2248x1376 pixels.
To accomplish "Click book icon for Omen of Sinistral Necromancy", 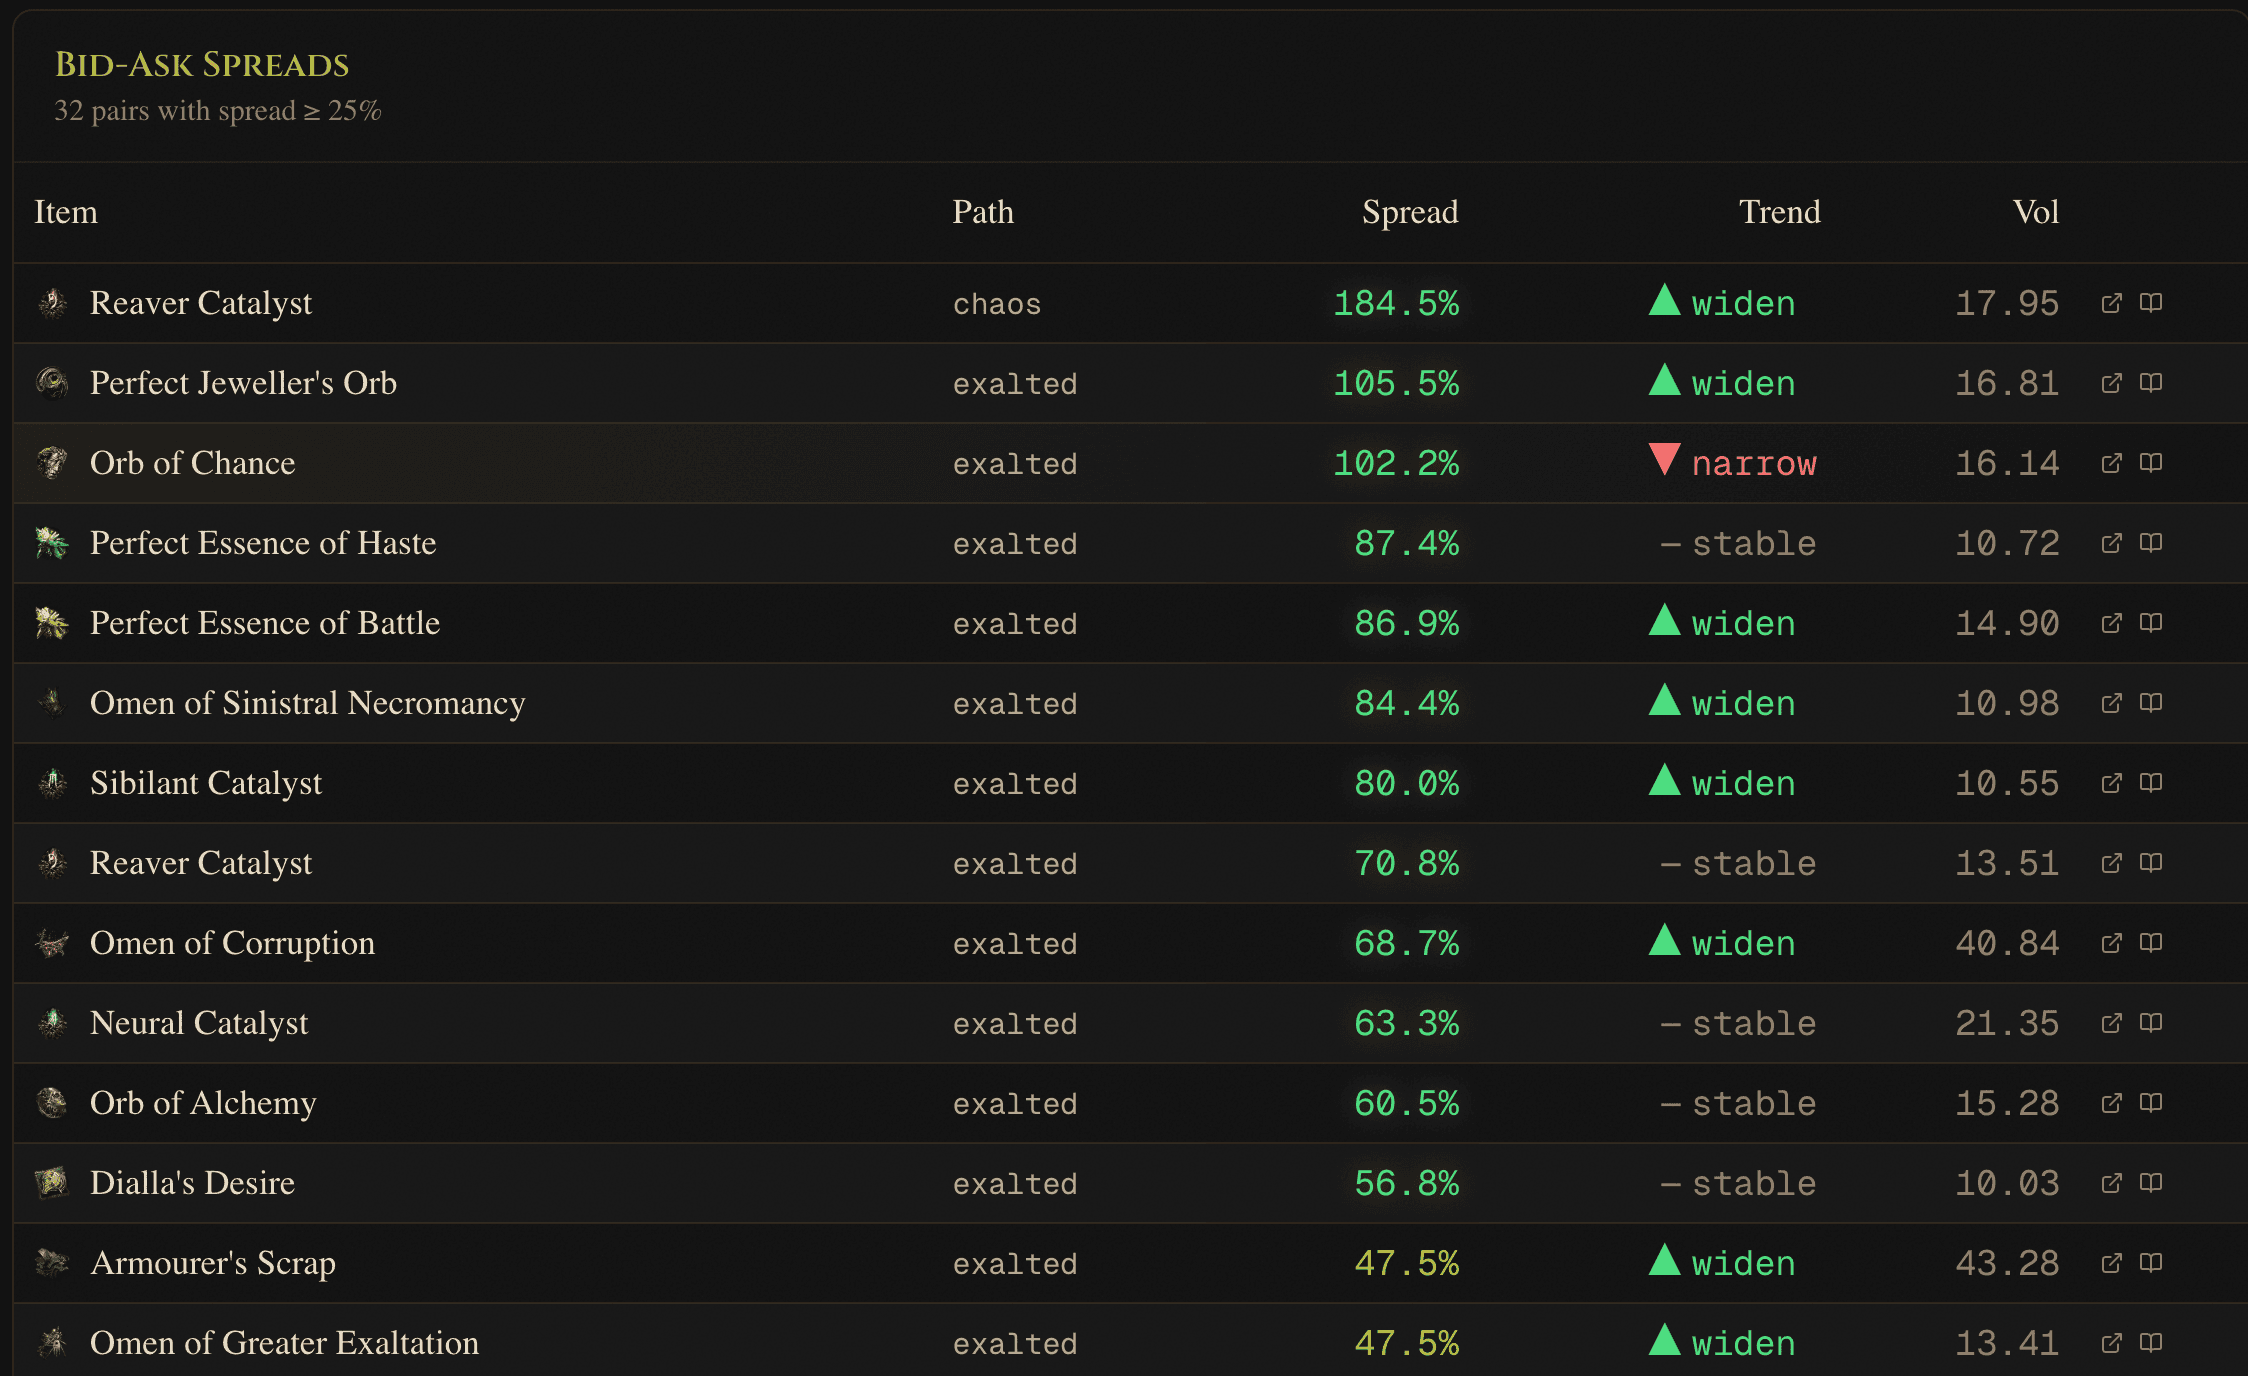I will (x=2151, y=703).
